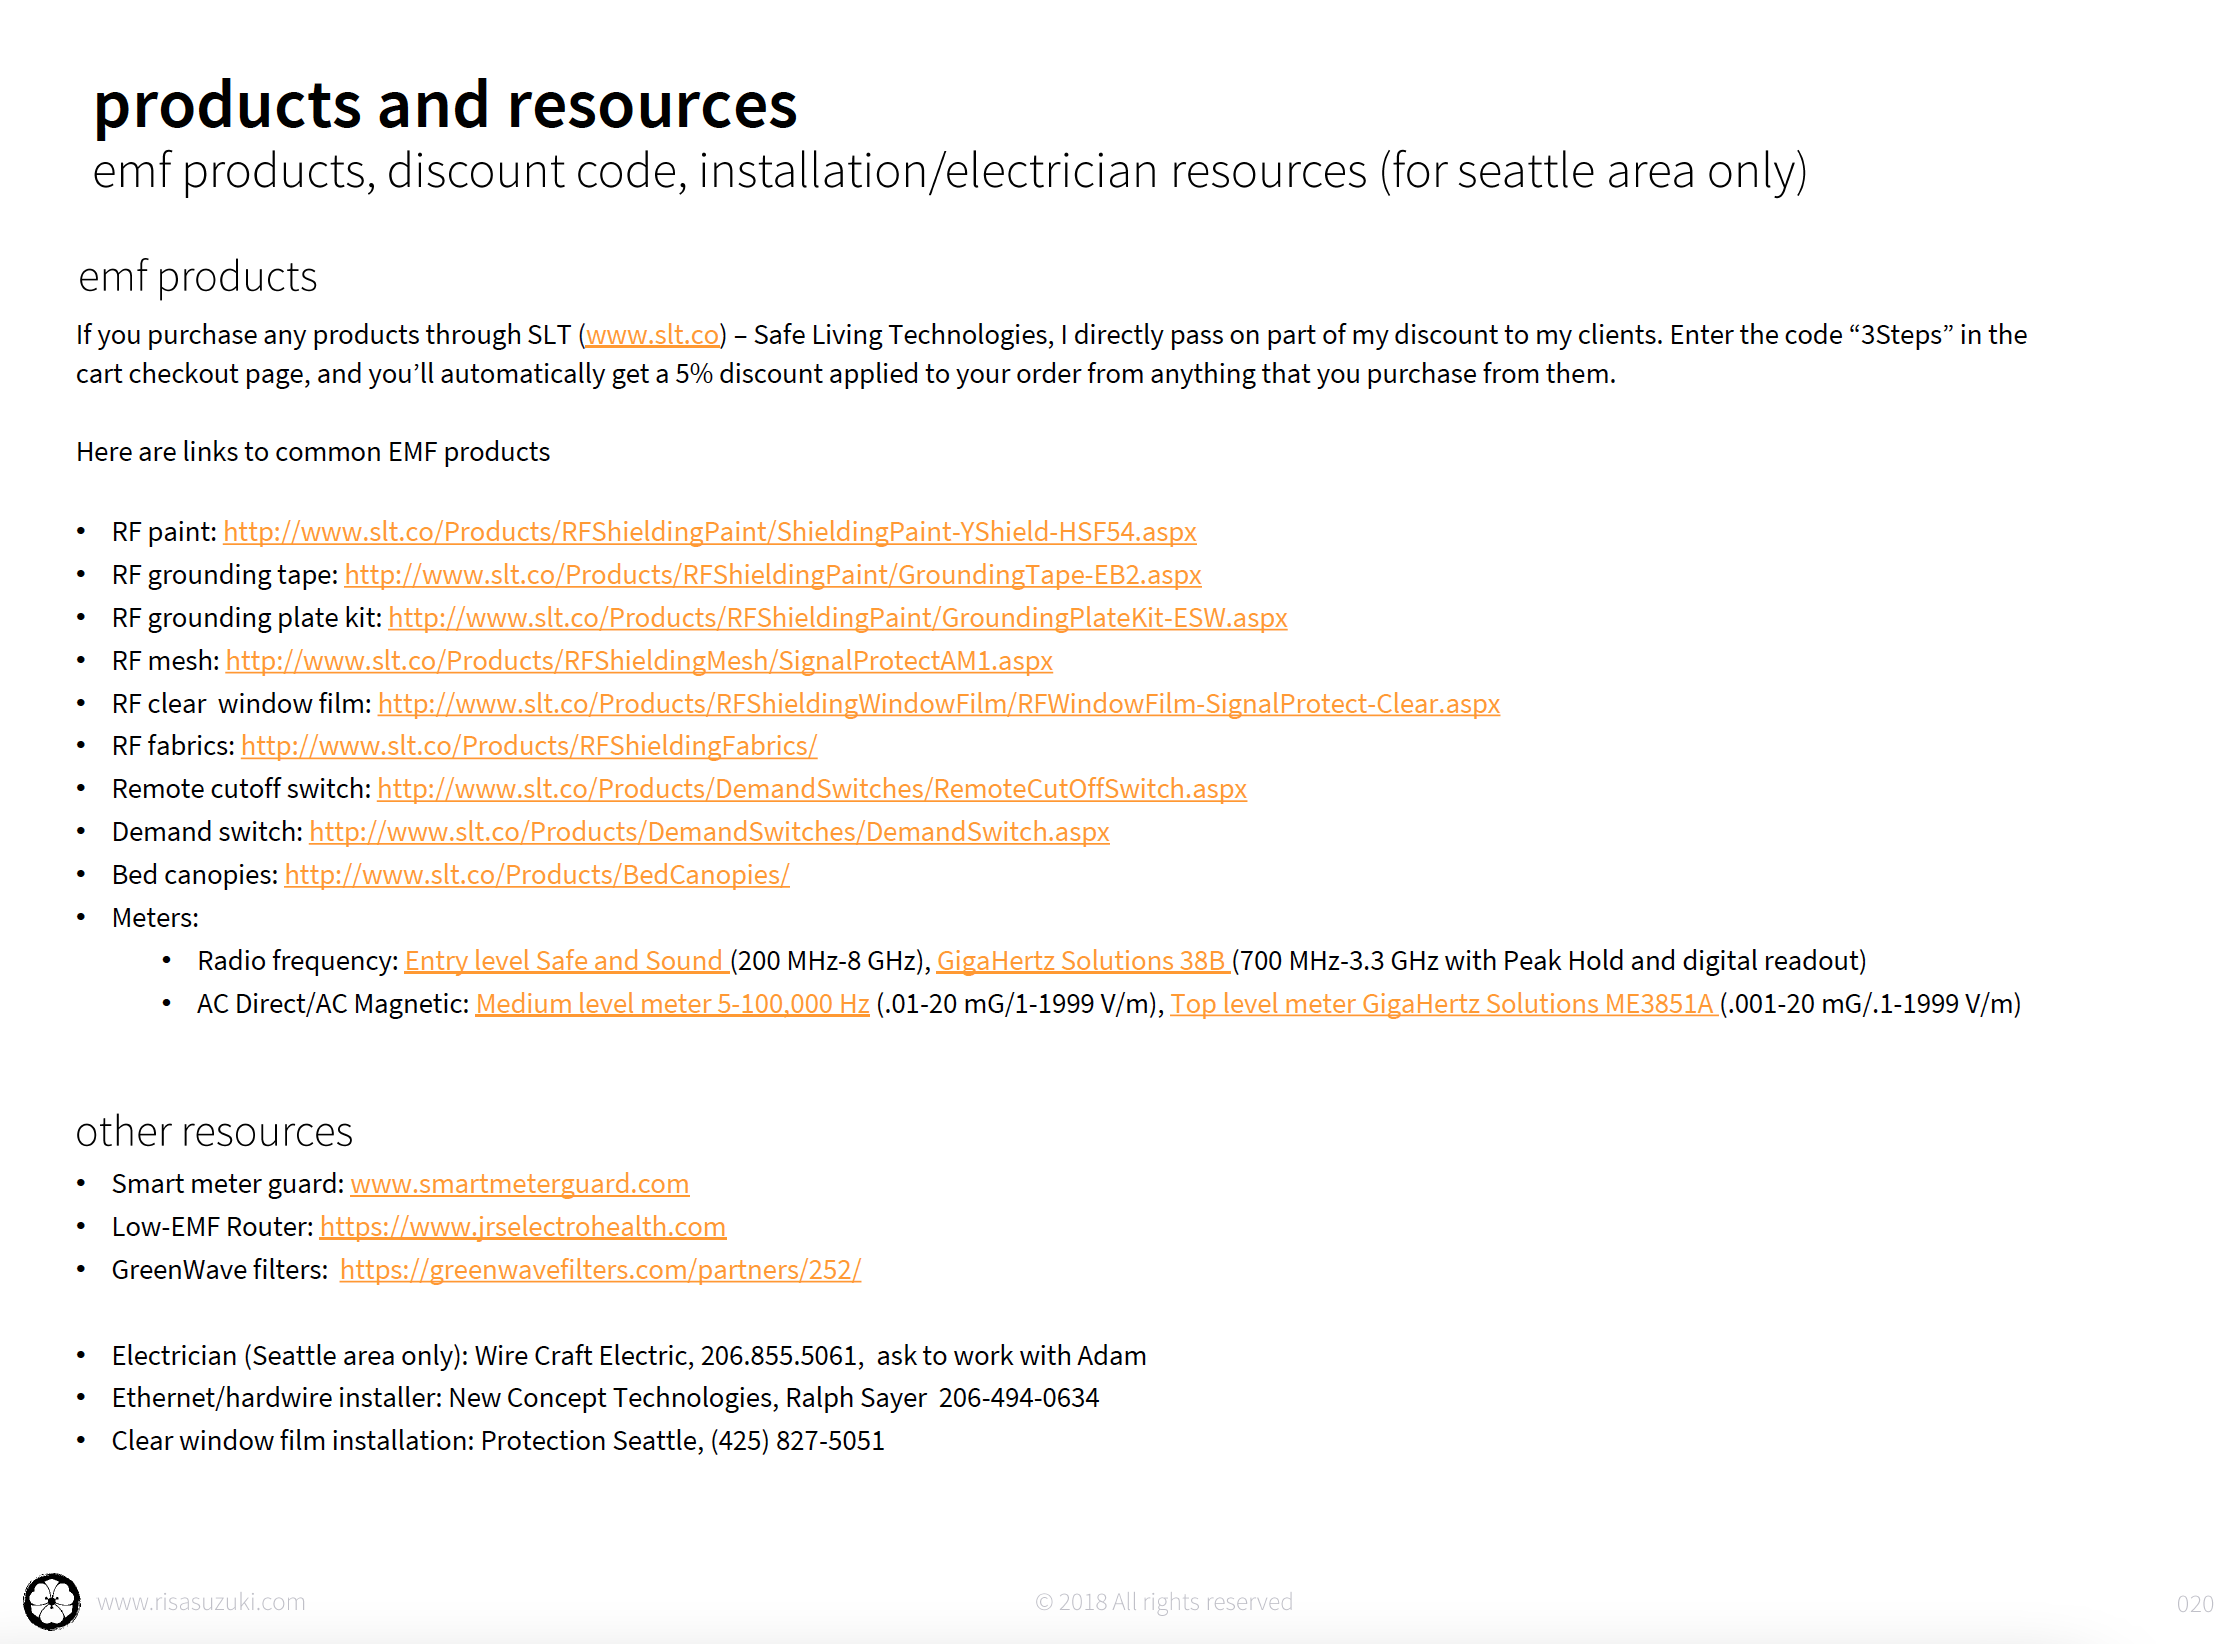The image size is (2238, 1644).
Task: Click the flower logo icon in footer
Action: coord(51,1602)
